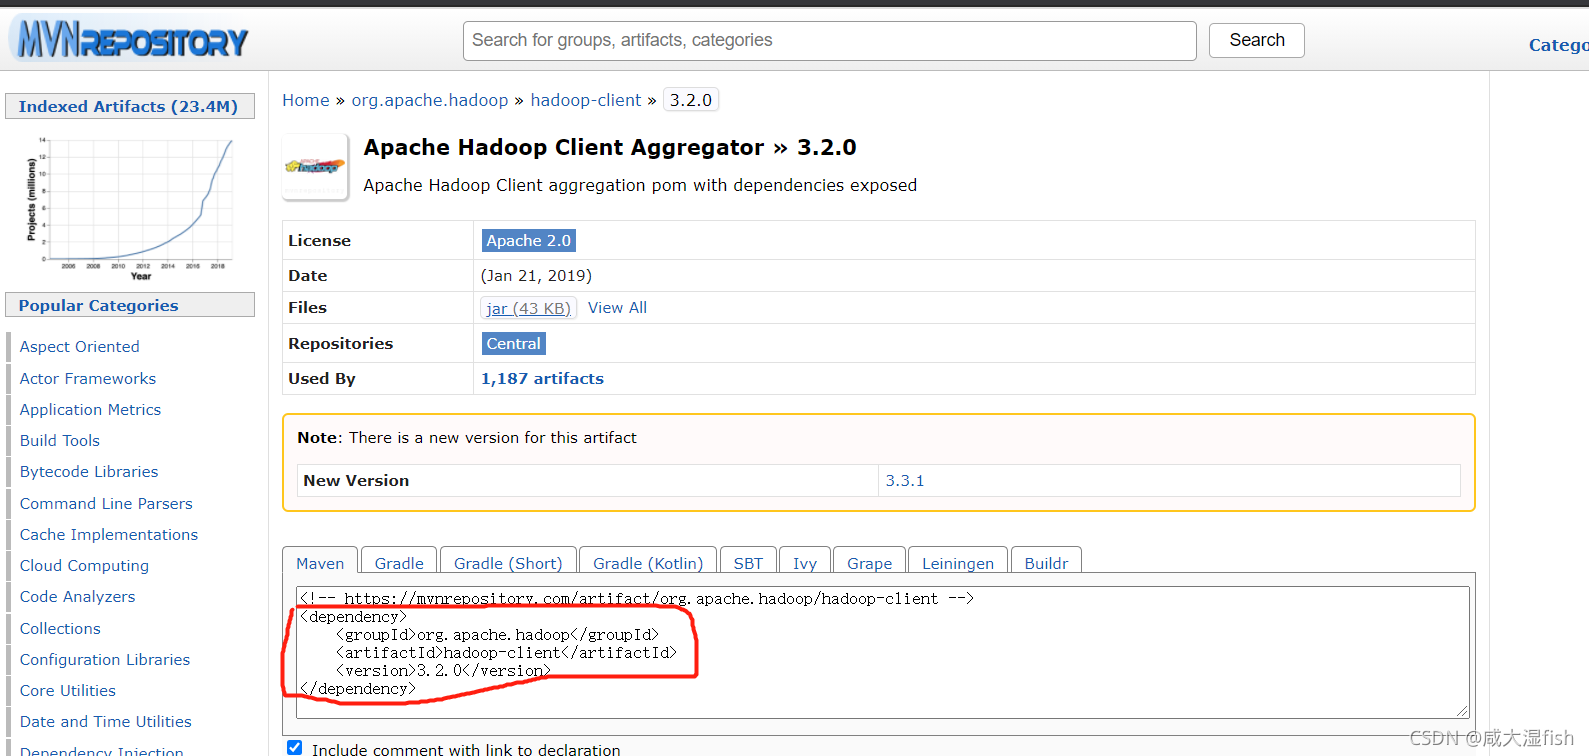This screenshot has height=756, width=1589.
Task: Open Cloud Computing category
Action: click(x=84, y=566)
